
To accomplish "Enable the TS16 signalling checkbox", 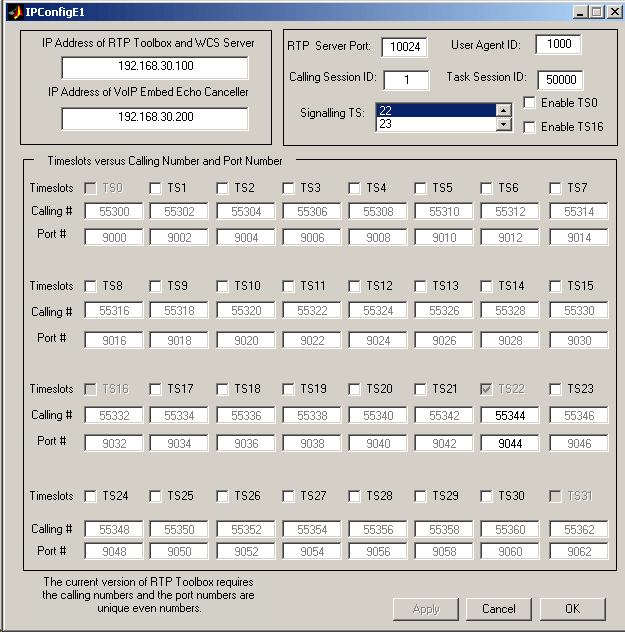I will click(529, 127).
